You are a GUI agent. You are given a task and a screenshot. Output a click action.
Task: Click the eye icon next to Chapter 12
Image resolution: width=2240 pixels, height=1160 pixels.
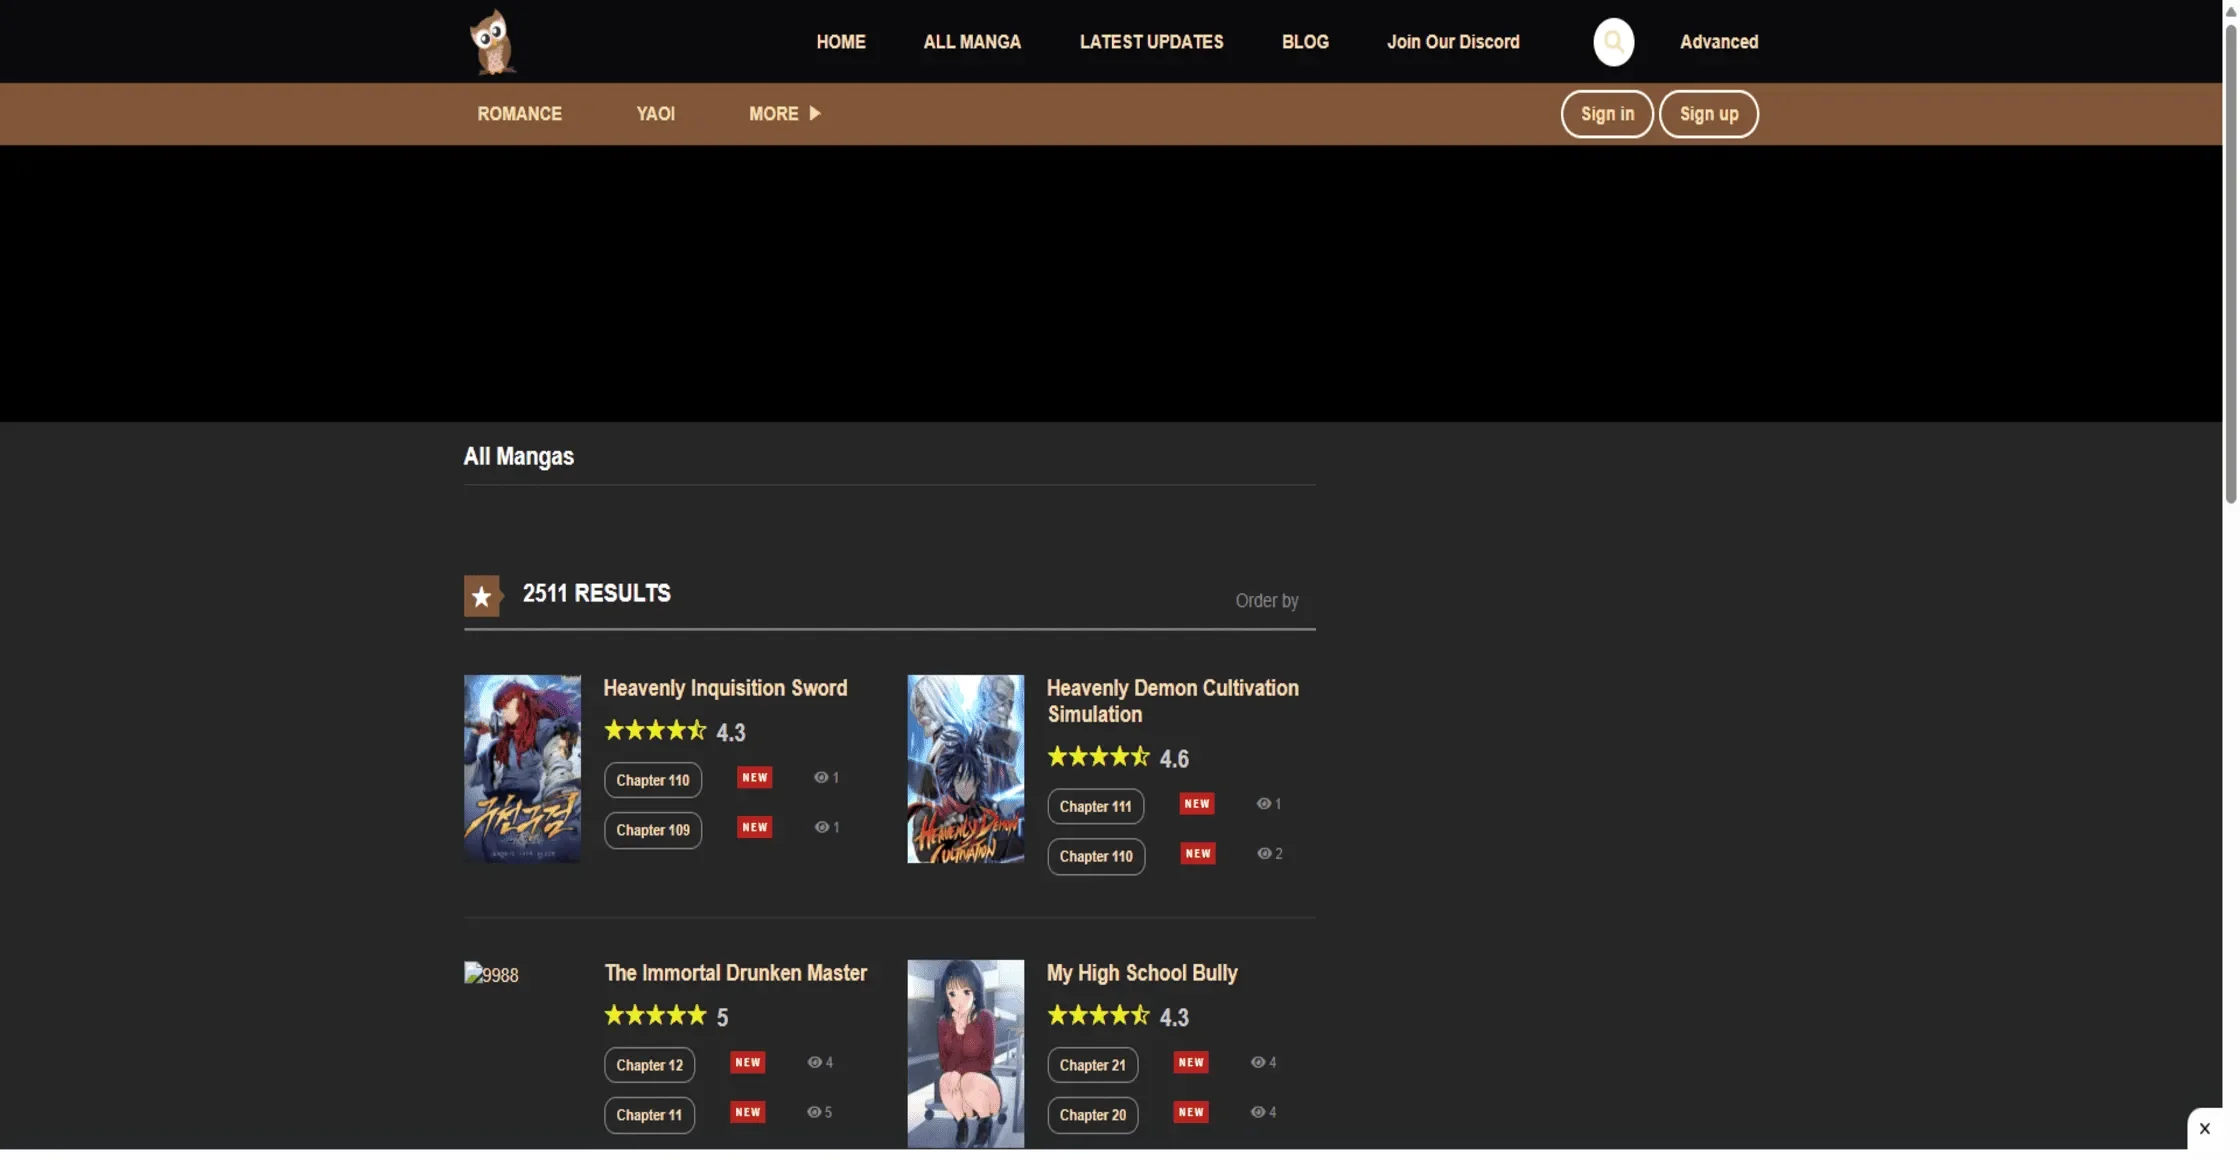813,1062
